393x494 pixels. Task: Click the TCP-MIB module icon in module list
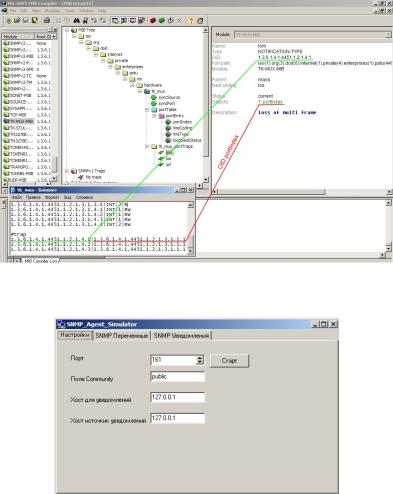click(x=6, y=115)
